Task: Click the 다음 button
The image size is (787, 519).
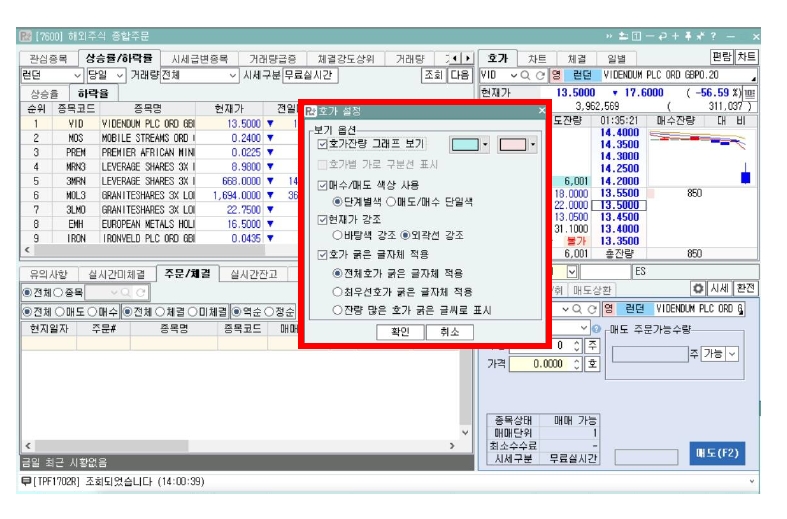Action: pyautogui.click(x=459, y=75)
